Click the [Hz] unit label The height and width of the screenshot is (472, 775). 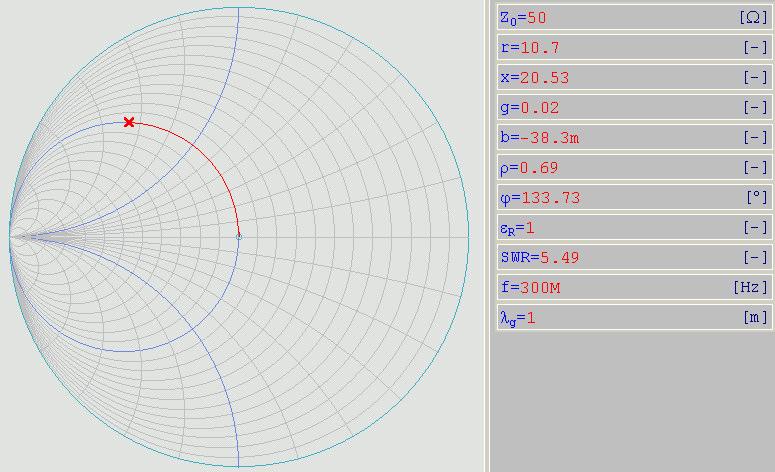[x=750, y=287]
